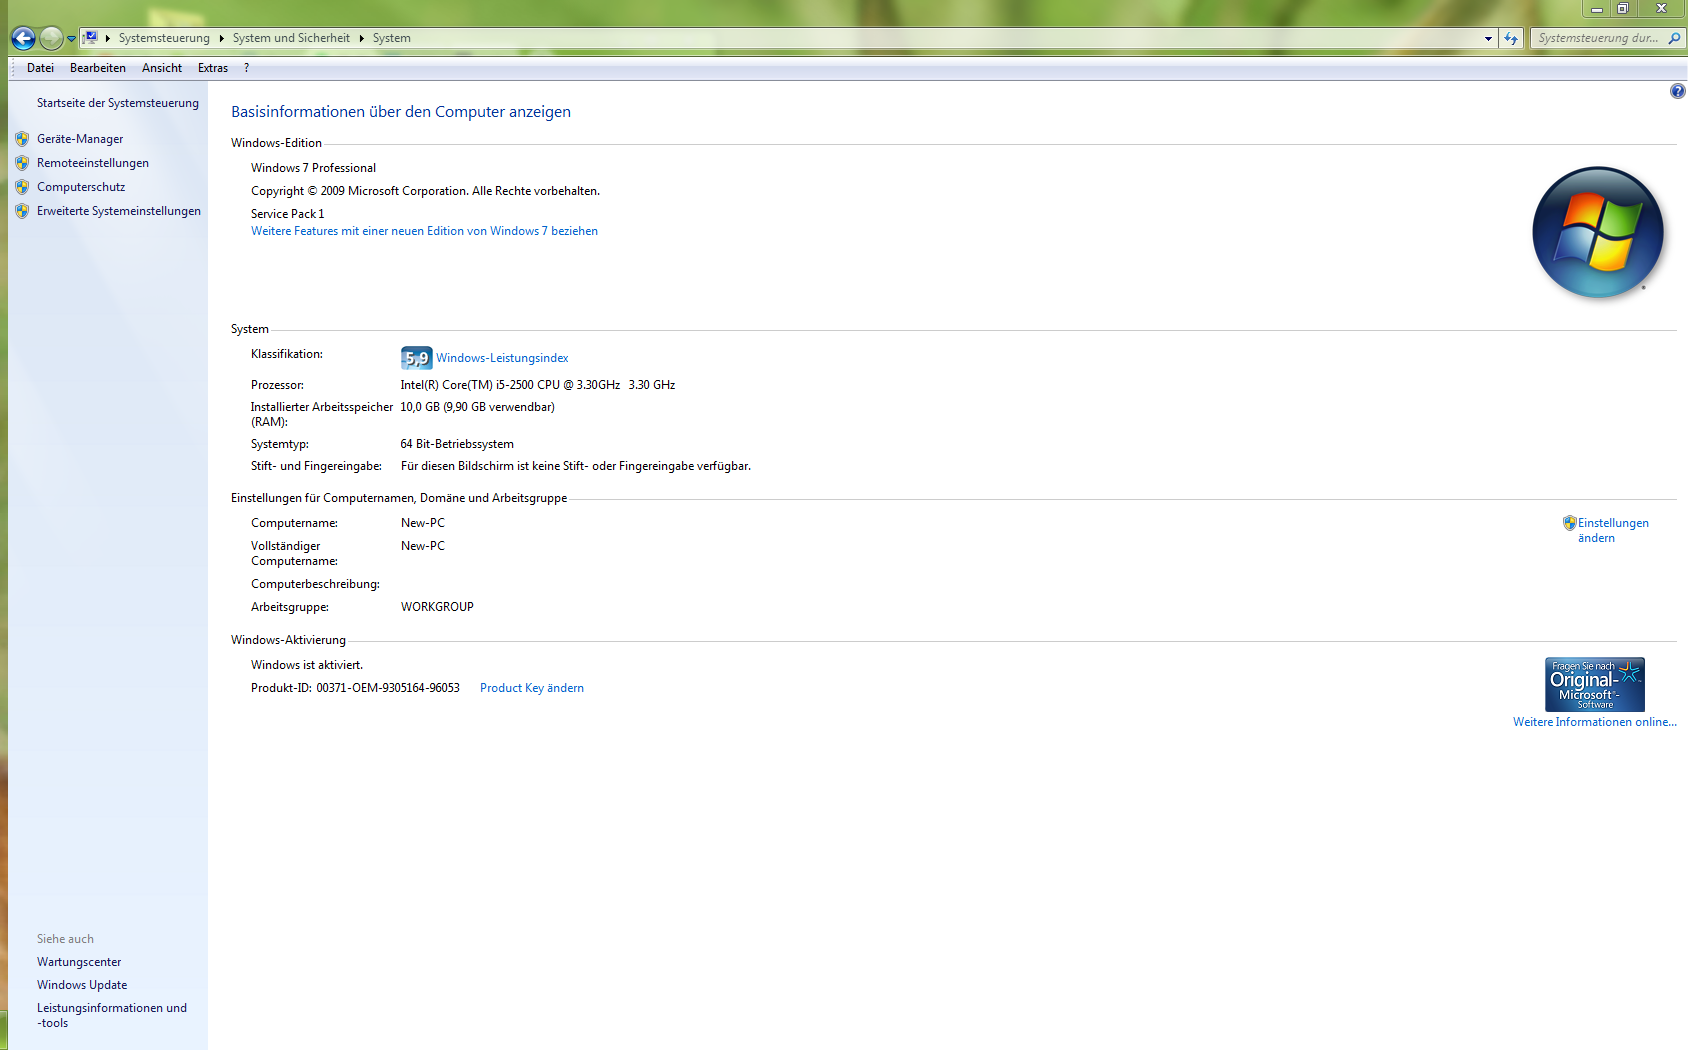Open the Bearbeiten menu
Screen dimensions: 1688x1050
tap(98, 68)
